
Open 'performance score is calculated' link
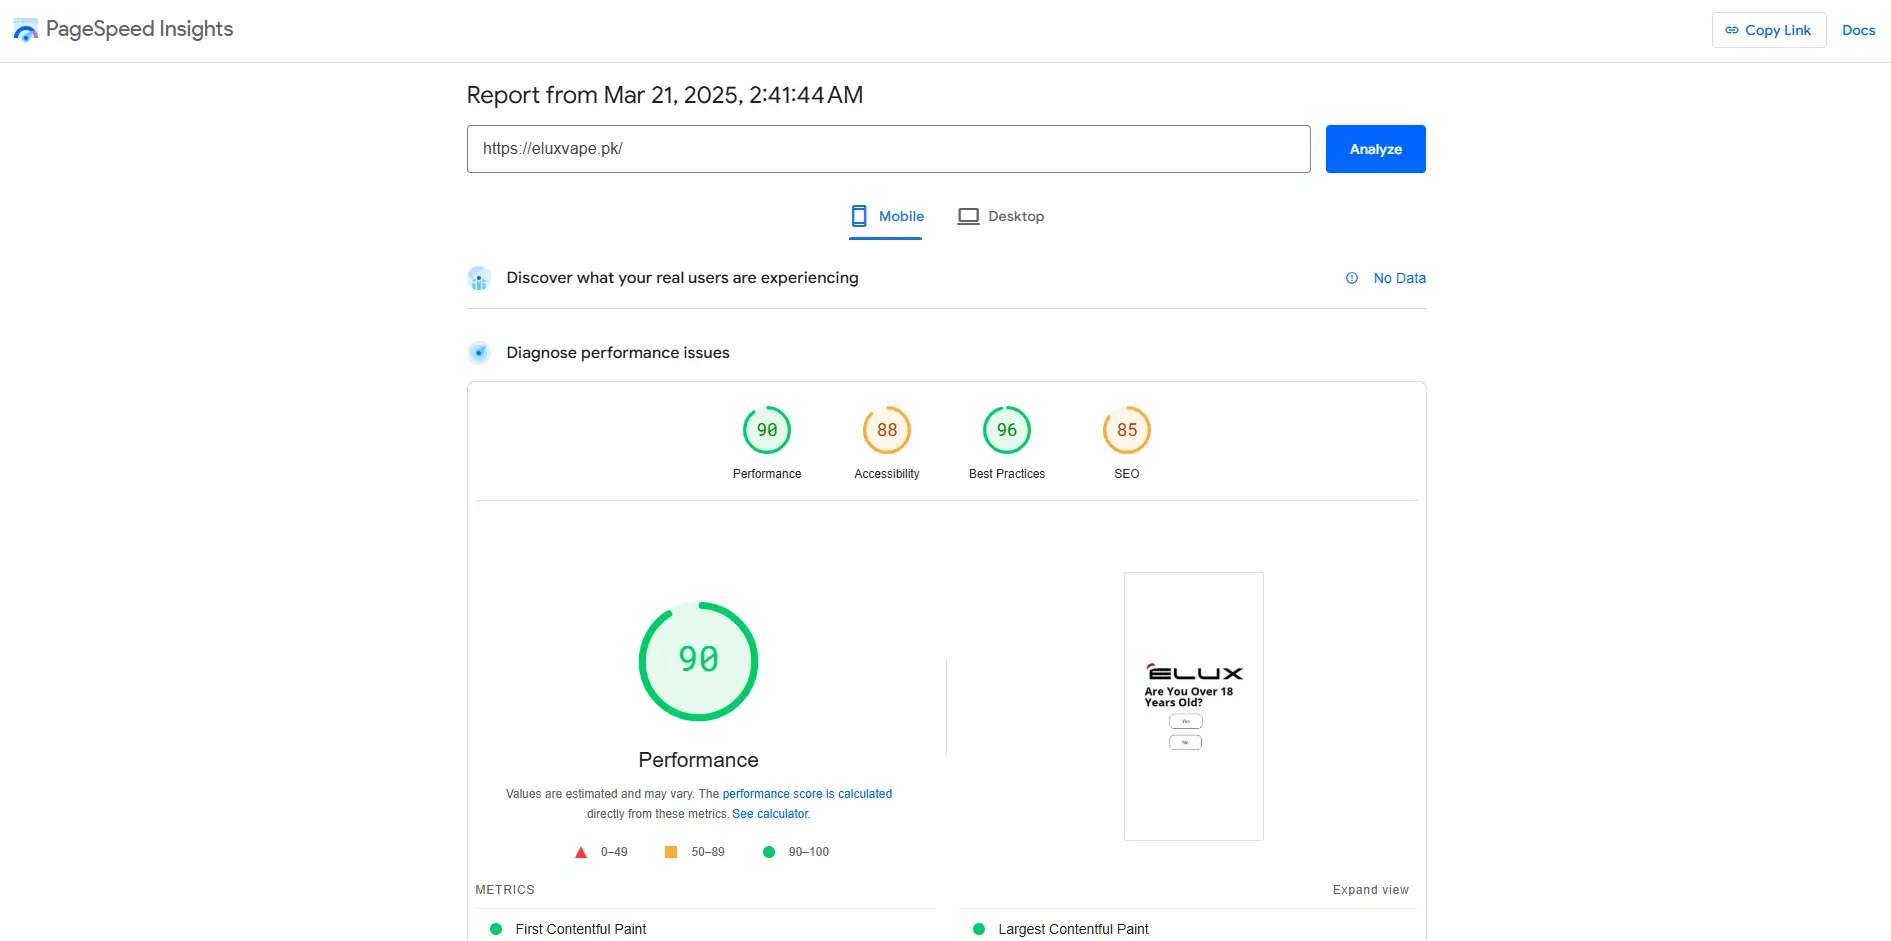[x=807, y=794]
